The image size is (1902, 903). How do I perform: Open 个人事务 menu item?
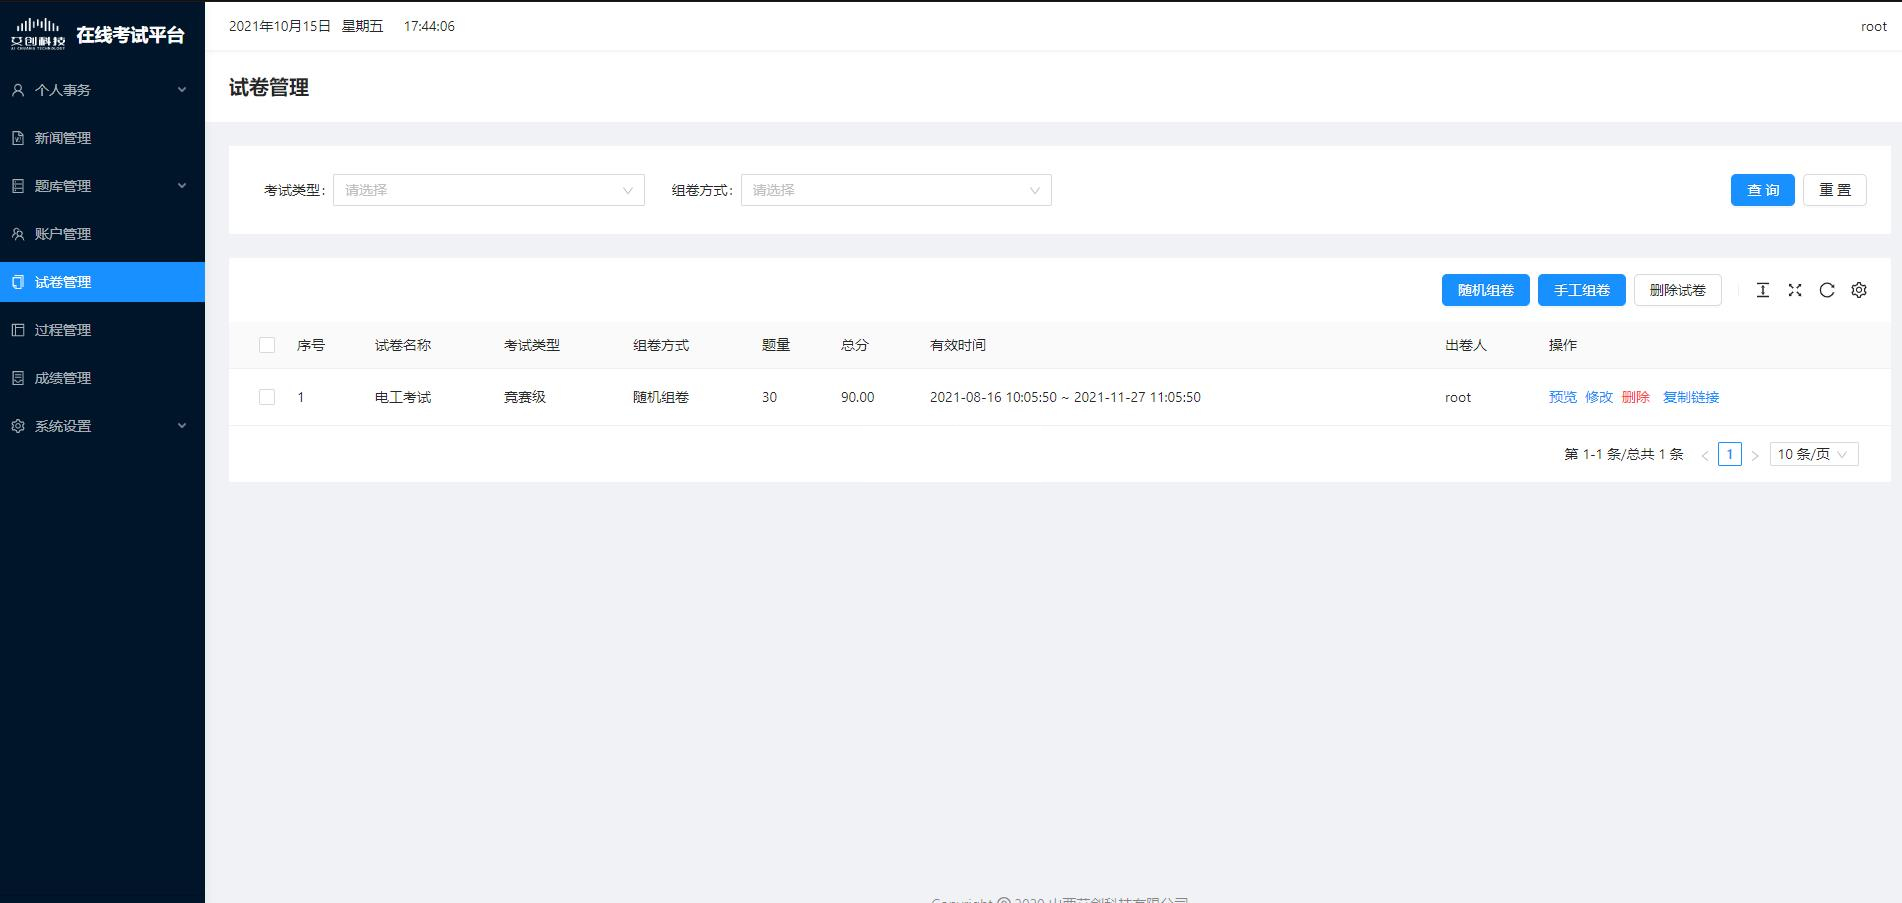tap(102, 90)
